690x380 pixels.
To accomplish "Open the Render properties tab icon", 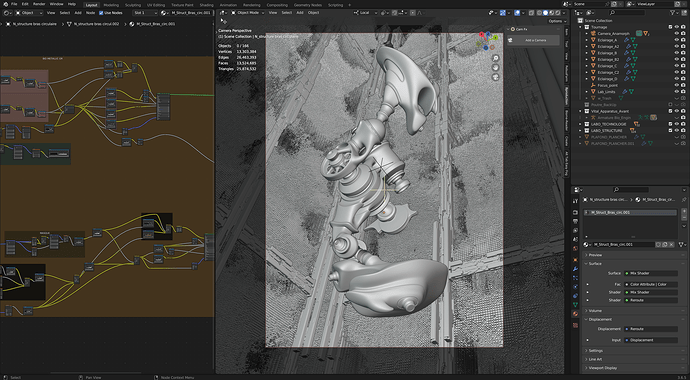I will click(x=576, y=212).
